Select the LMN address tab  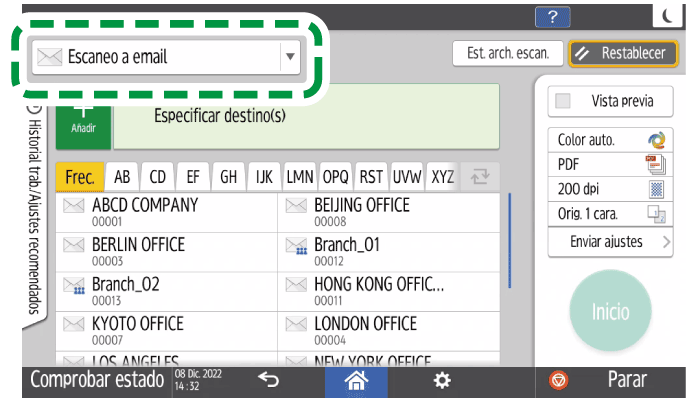coord(300,177)
